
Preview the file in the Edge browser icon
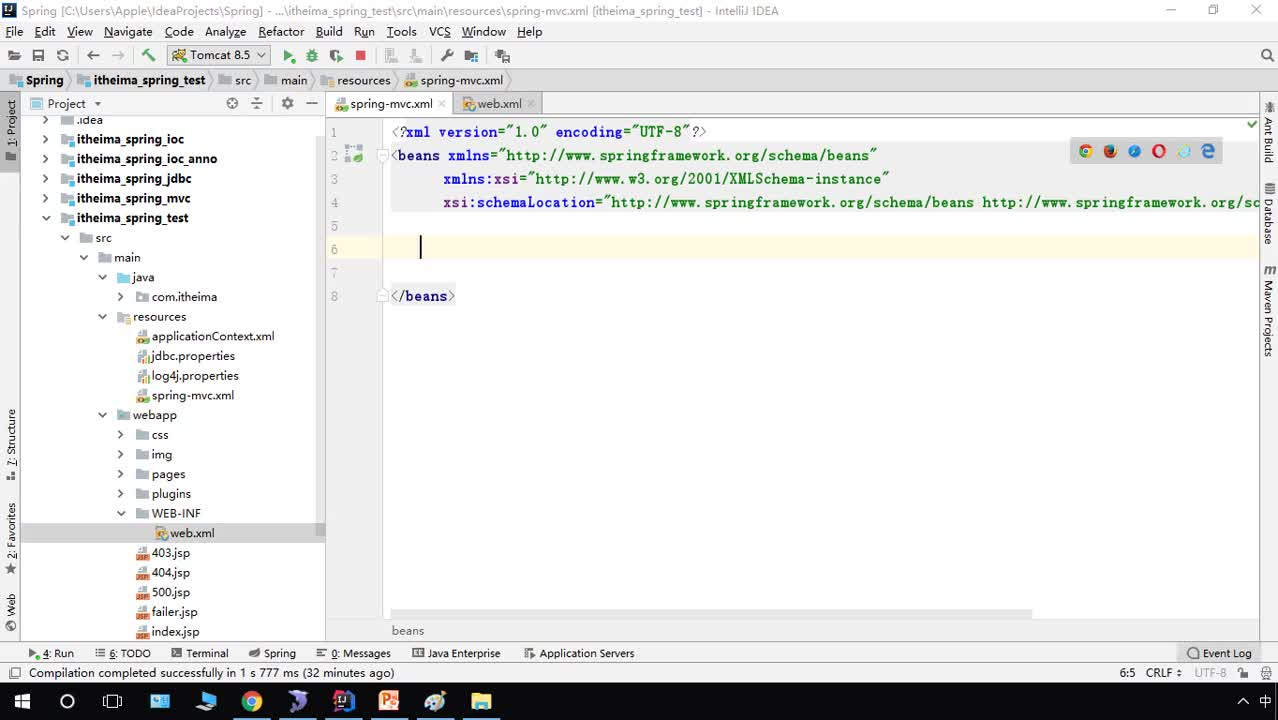point(1208,151)
